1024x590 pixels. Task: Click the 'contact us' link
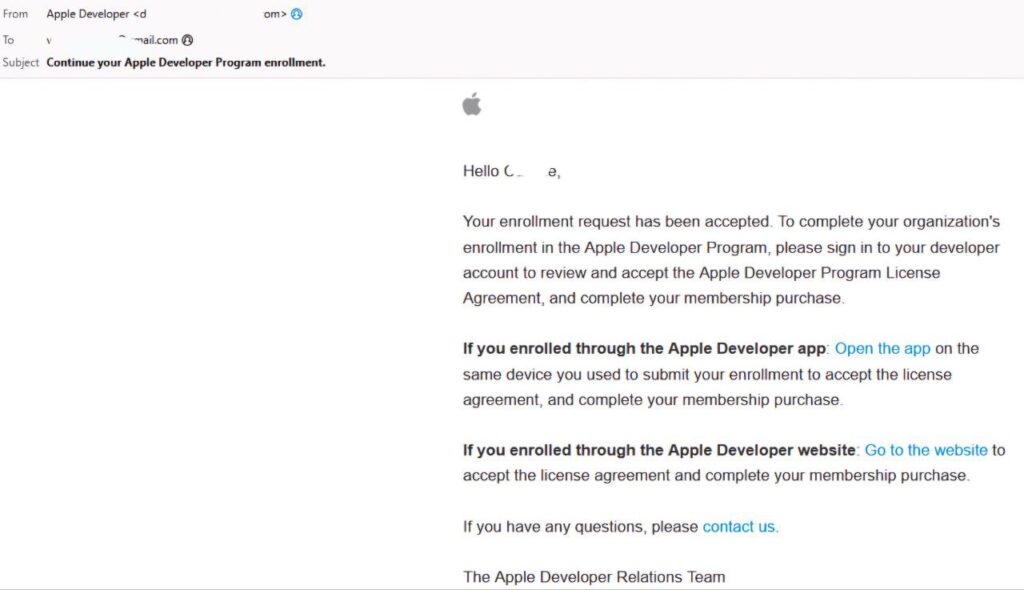(739, 526)
